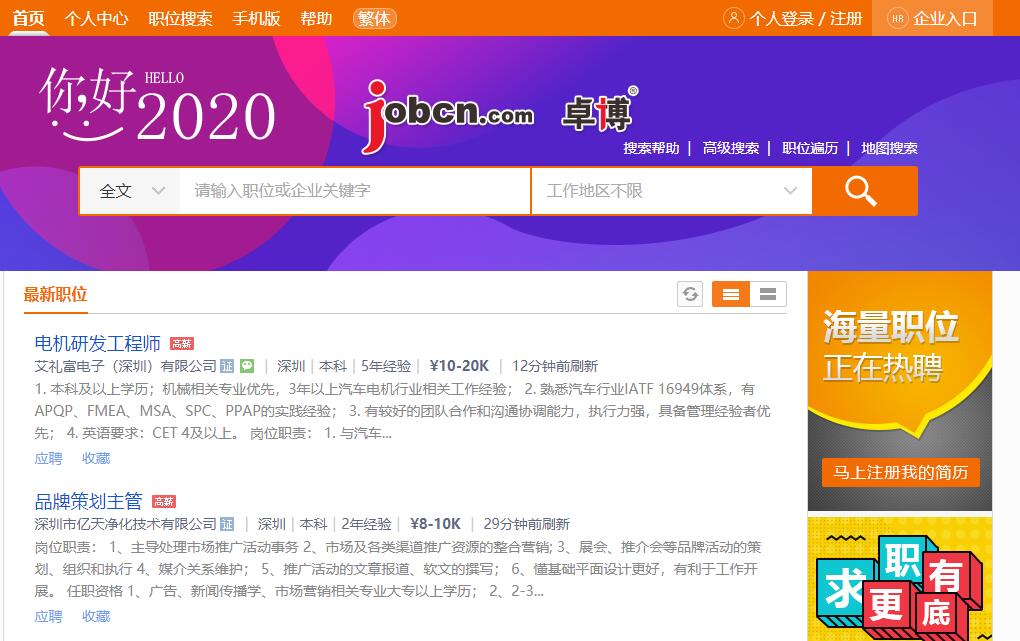Viewport: 1020px width, 641px height.
Task: Open 地图搜索 map search
Action: [889, 148]
